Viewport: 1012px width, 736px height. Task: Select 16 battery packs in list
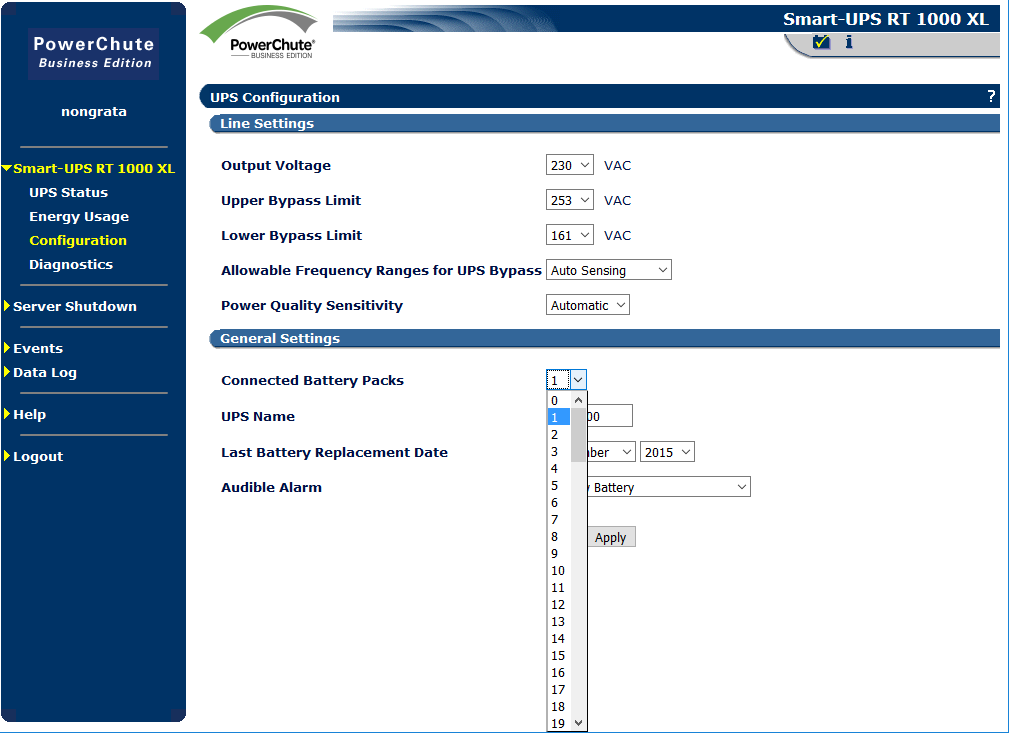(x=559, y=672)
